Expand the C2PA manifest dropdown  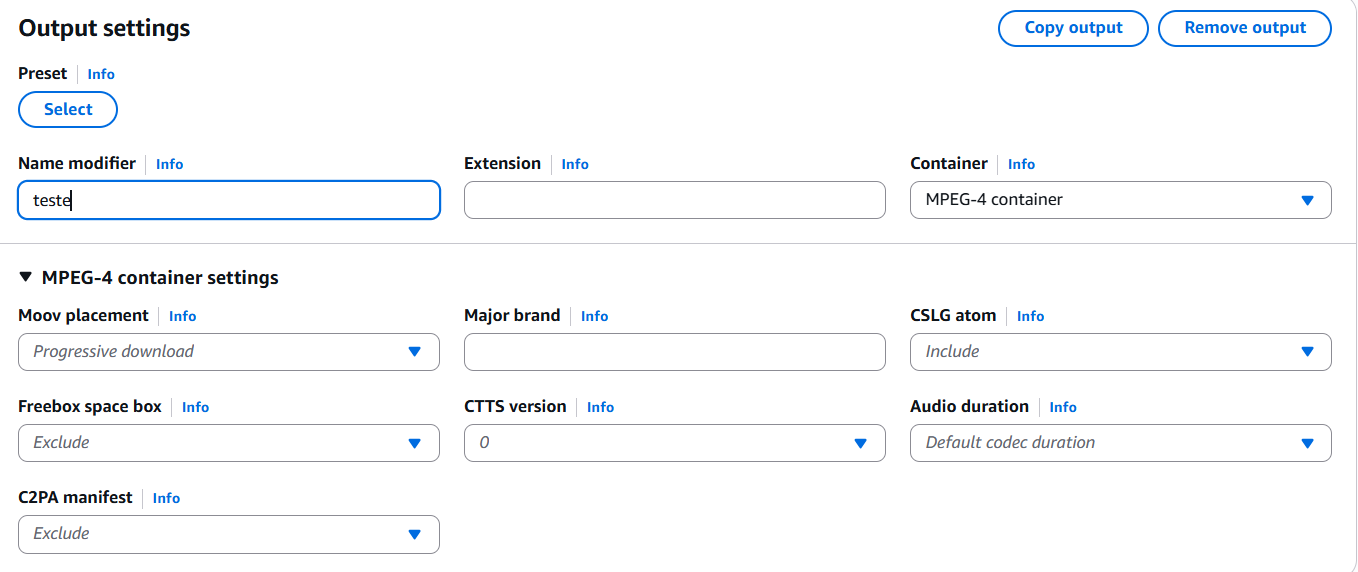point(229,534)
